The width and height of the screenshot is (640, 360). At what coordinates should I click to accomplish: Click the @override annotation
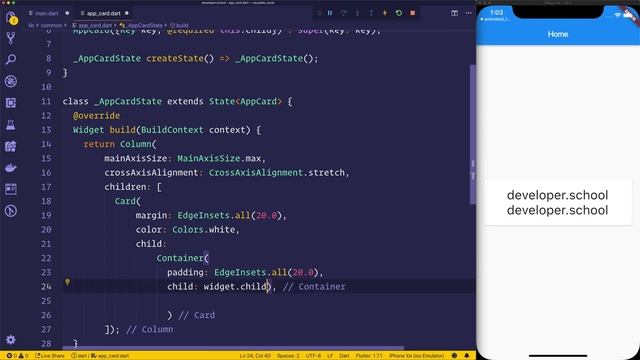tap(96, 116)
